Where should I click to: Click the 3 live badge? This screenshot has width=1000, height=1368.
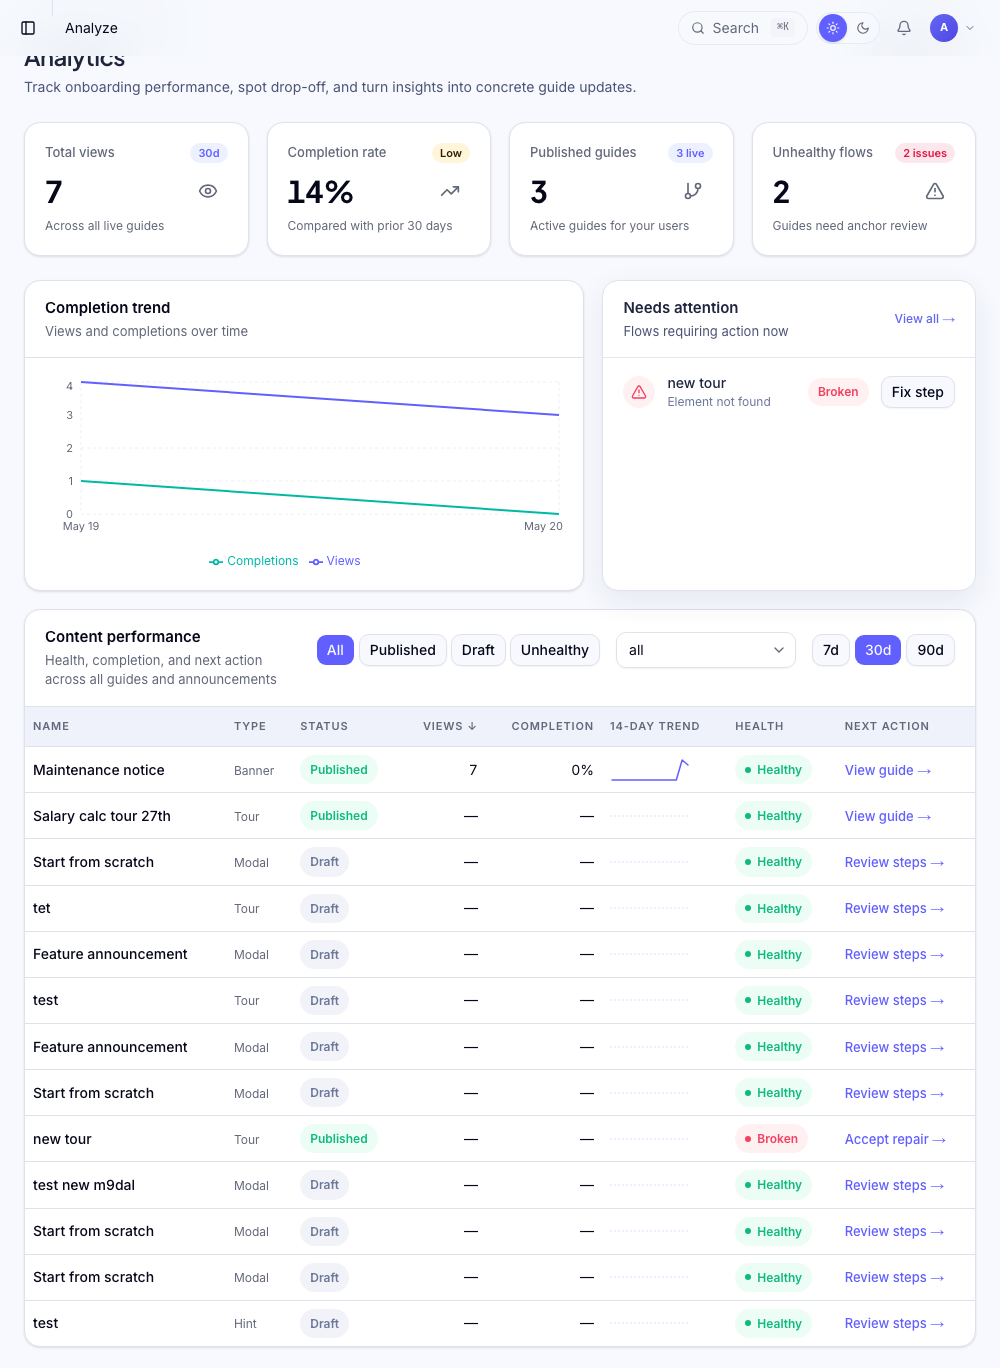[690, 153]
